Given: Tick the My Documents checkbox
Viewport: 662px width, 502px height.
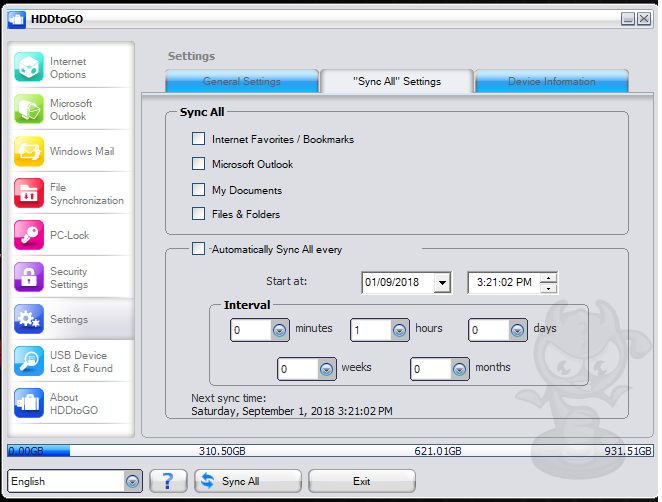Looking at the screenshot, I should tap(198, 189).
